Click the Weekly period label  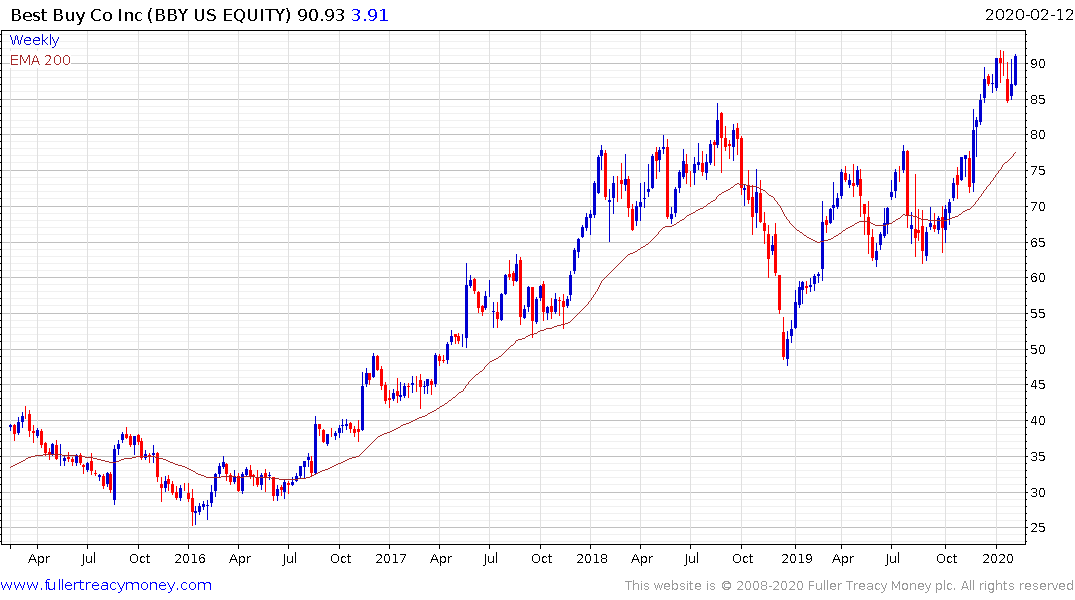pos(34,40)
